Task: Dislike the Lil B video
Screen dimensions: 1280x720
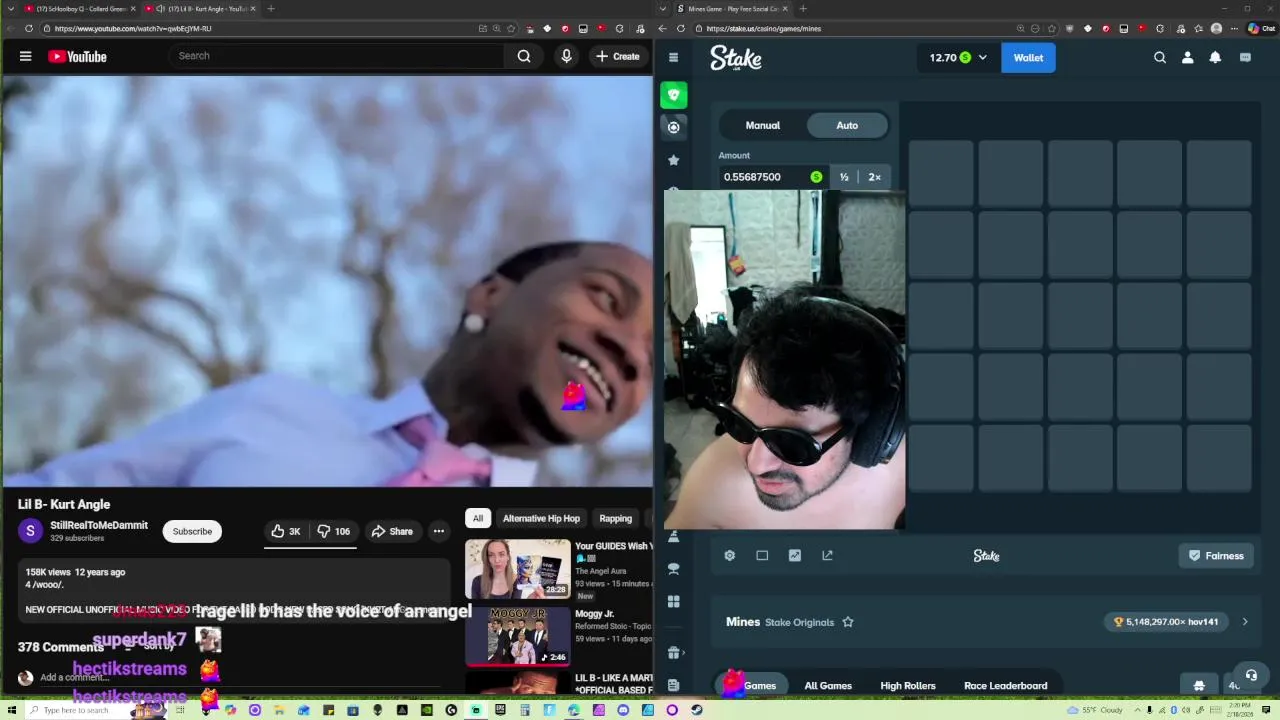Action: click(x=333, y=531)
